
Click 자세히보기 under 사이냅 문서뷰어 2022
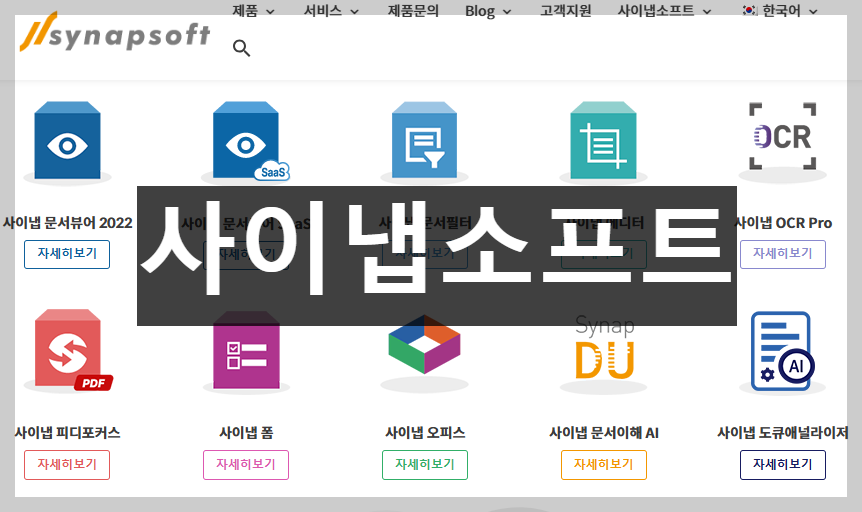click(67, 254)
